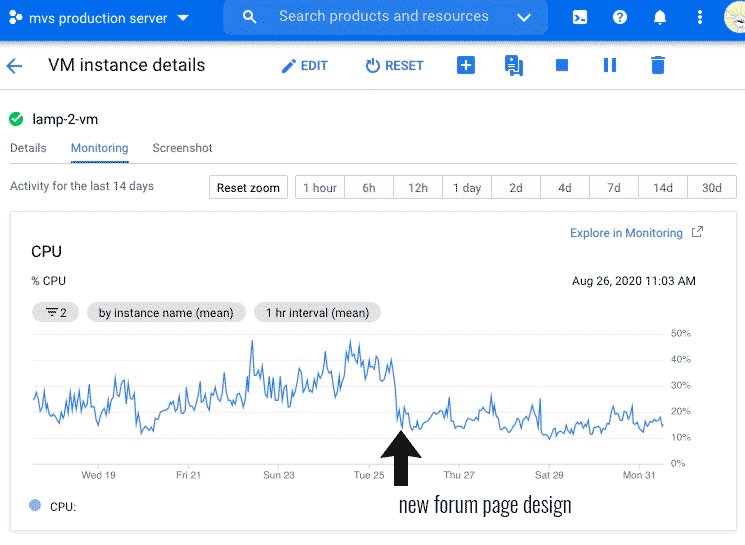Click the external link icon beside Explore in Monitoring

[697, 232]
